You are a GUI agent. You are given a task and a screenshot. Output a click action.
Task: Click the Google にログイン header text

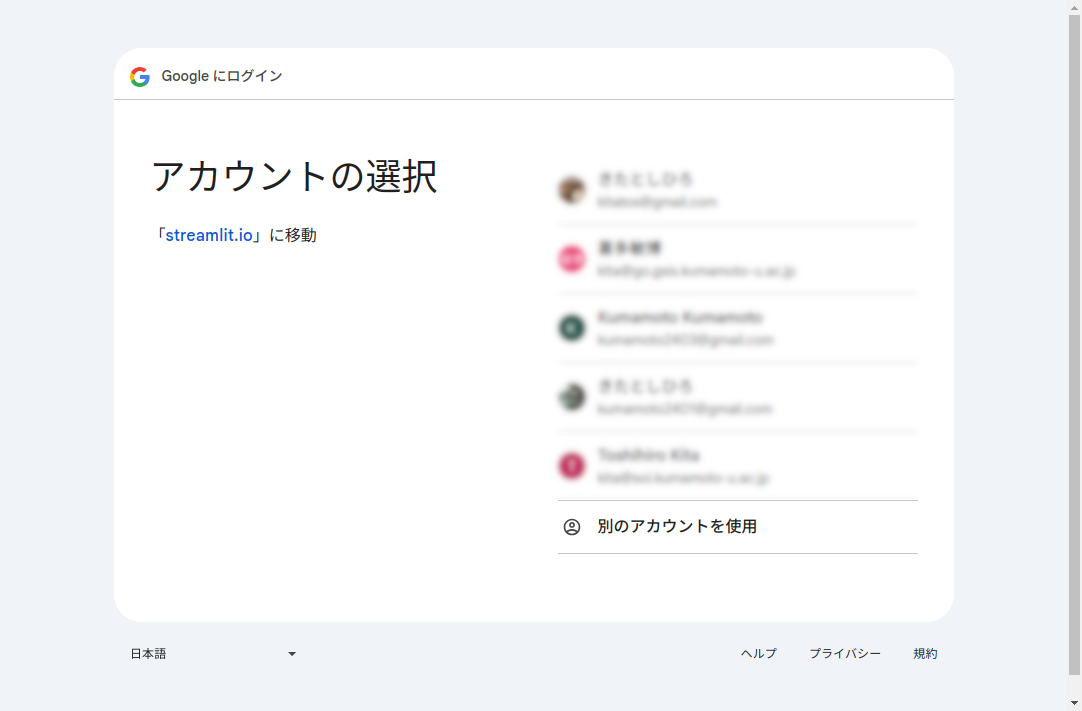click(x=222, y=77)
